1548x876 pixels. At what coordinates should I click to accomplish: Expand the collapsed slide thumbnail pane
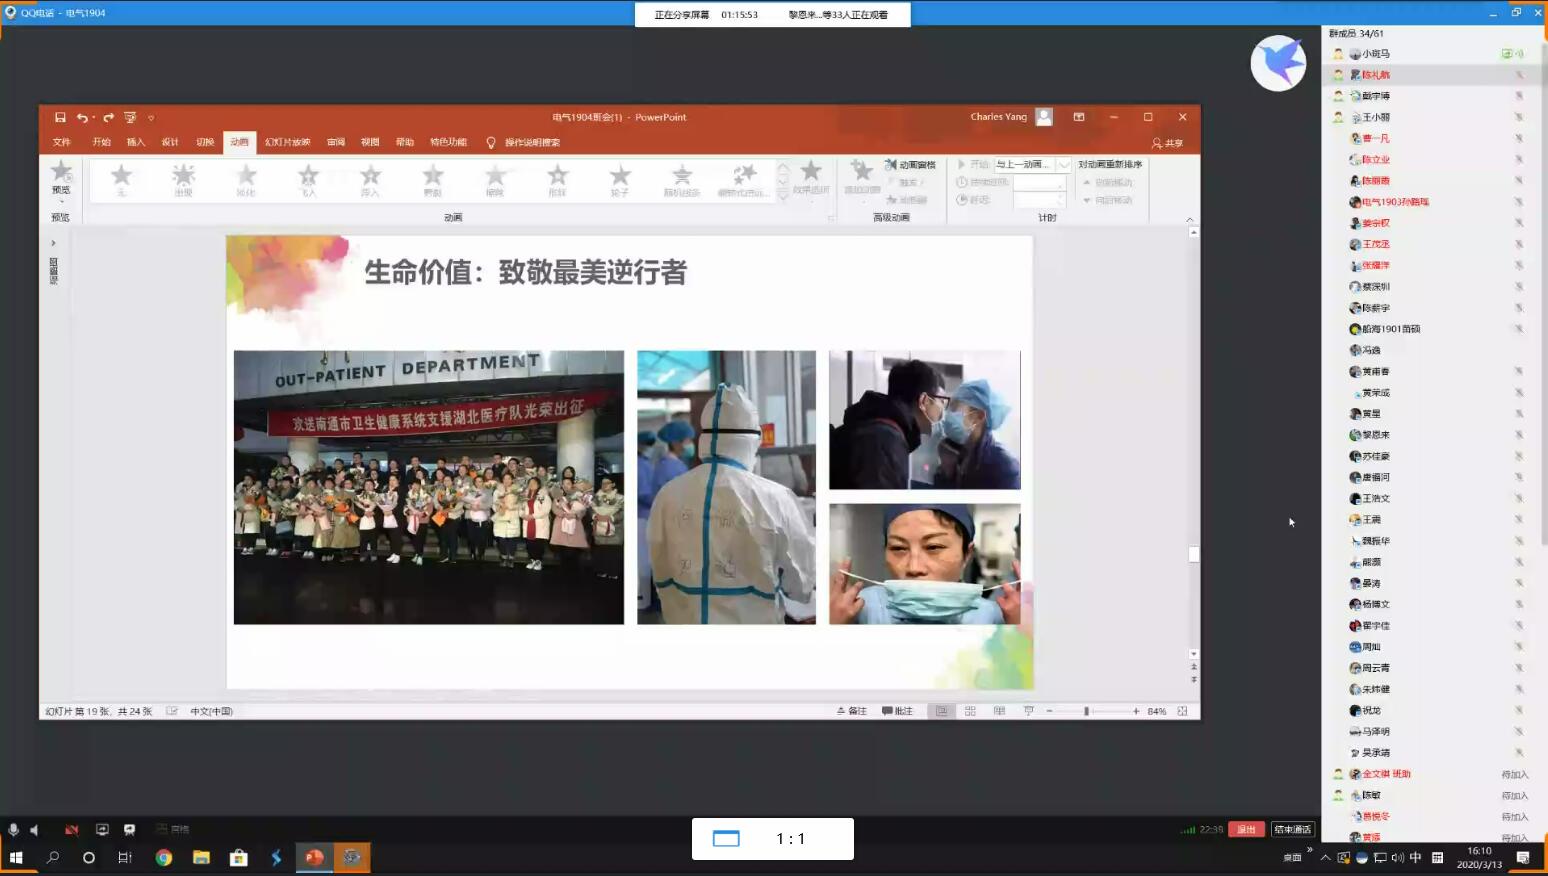[x=53, y=243]
